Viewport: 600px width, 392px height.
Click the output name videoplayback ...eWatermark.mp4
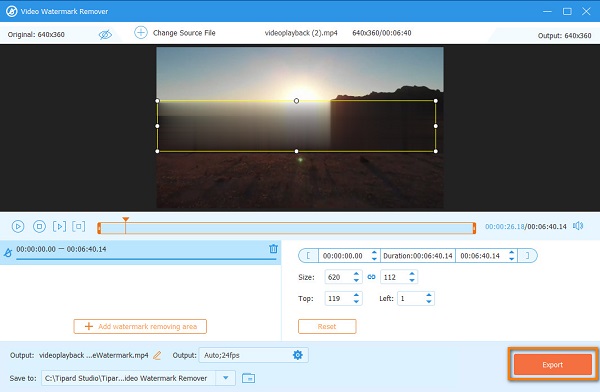(94, 355)
